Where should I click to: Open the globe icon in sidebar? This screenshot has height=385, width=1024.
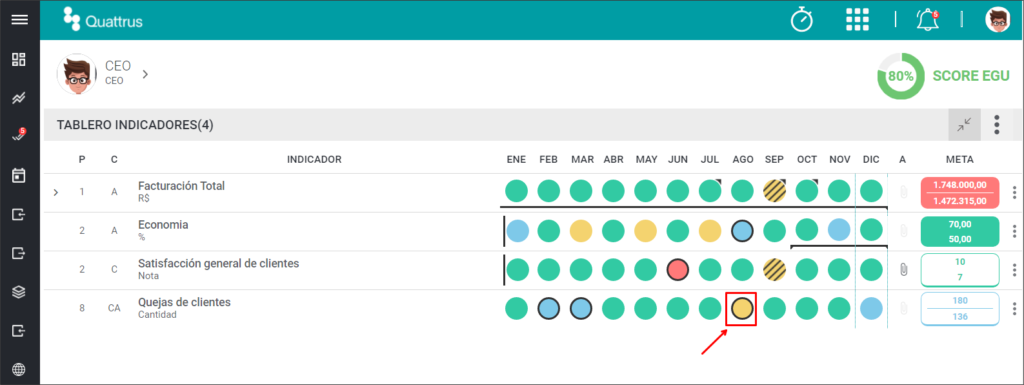[x=19, y=370]
